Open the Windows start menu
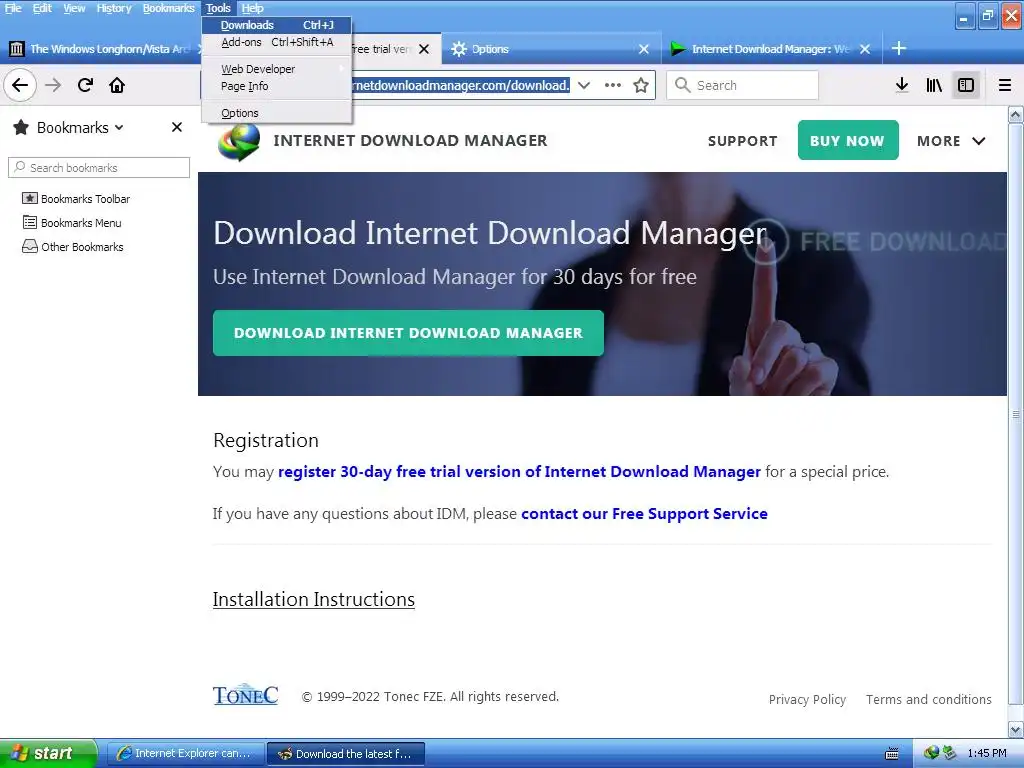 48,753
